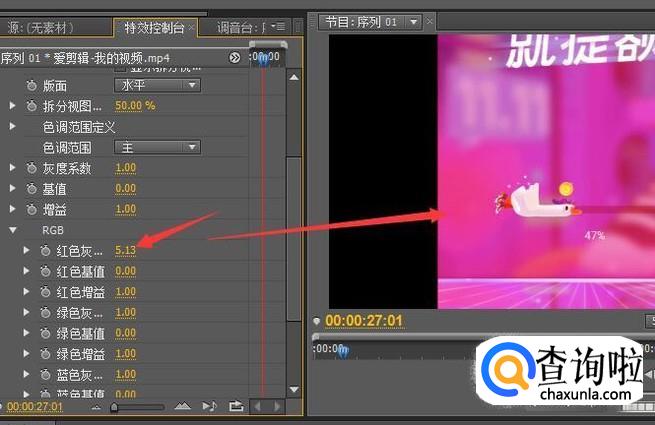Toggle animation stopwatch for 灰度系数
Viewport: 655px width, 425px height.
pyautogui.click(x=32, y=168)
